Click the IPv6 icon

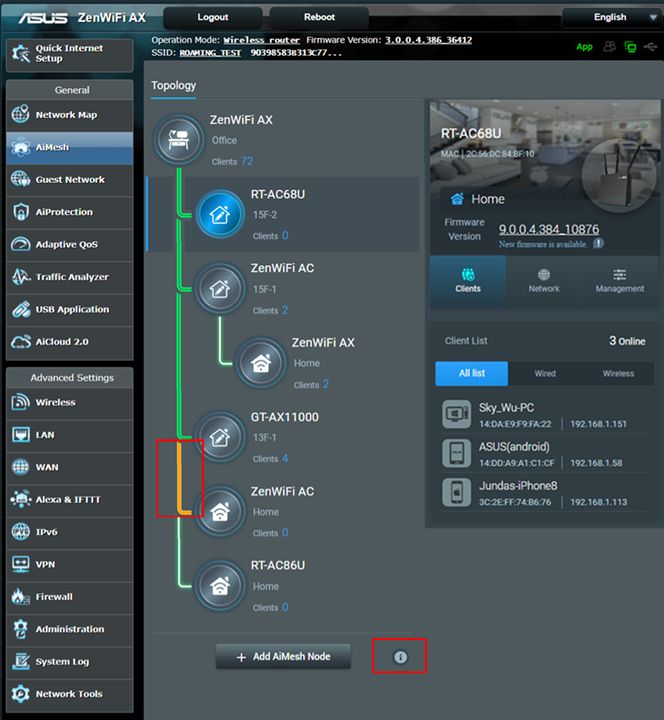[x=21, y=532]
